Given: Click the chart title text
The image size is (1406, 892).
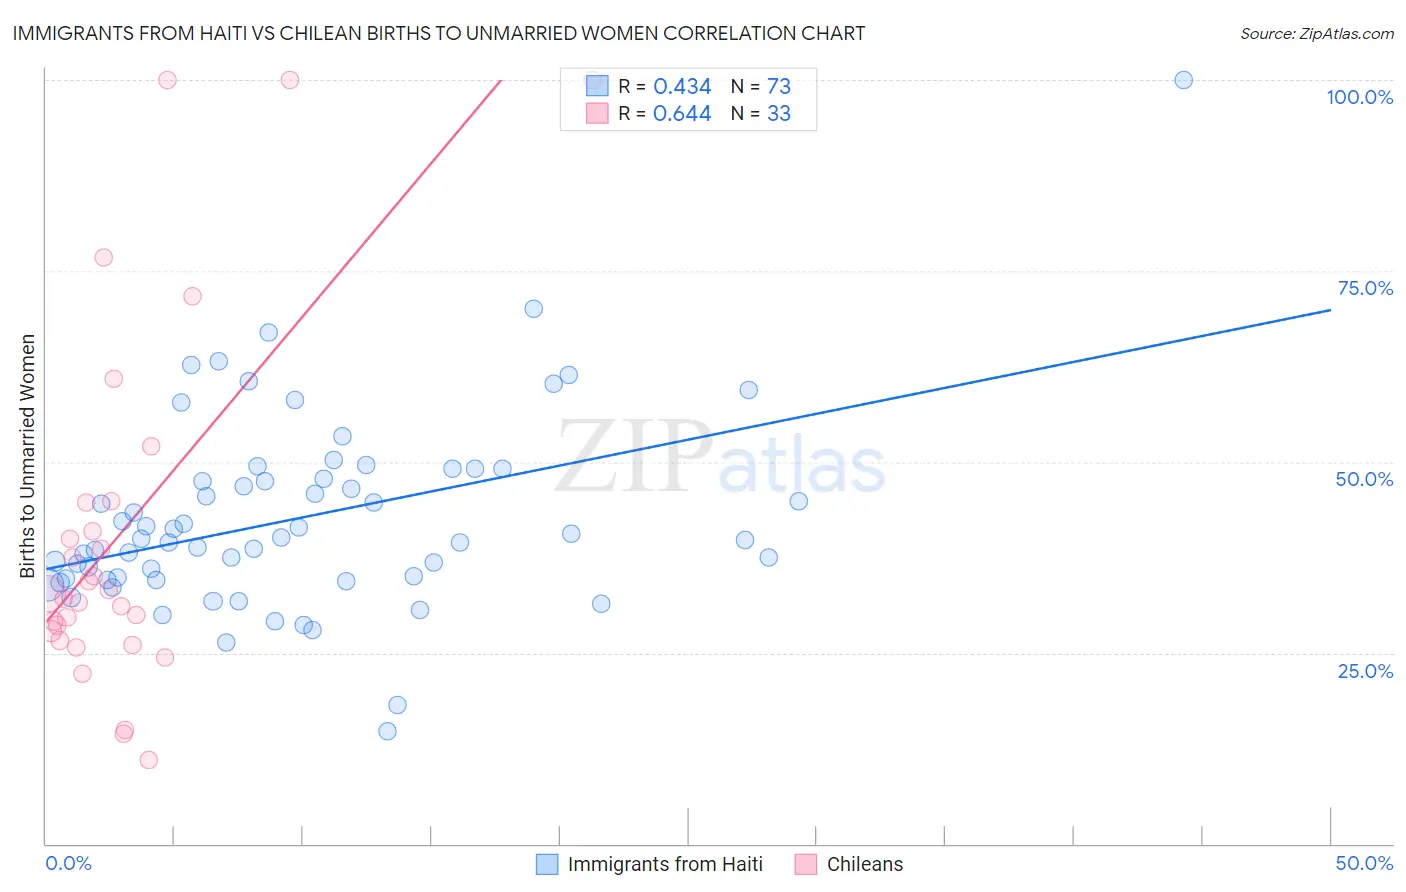Looking at the screenshot, I should (438, 33).
